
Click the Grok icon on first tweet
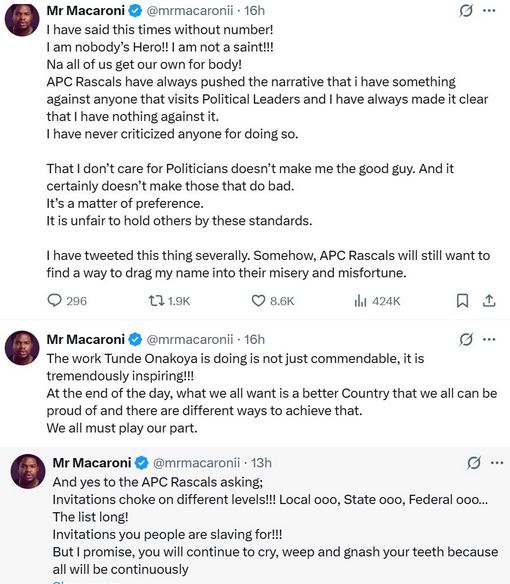(x=466, y=11)
